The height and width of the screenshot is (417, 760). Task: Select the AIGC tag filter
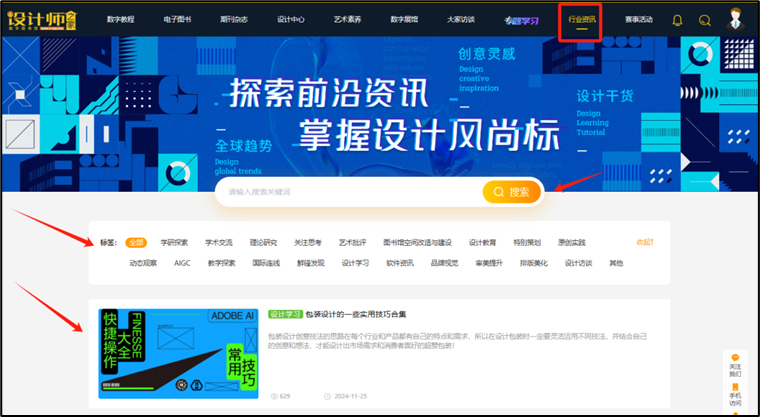(182, 263)
